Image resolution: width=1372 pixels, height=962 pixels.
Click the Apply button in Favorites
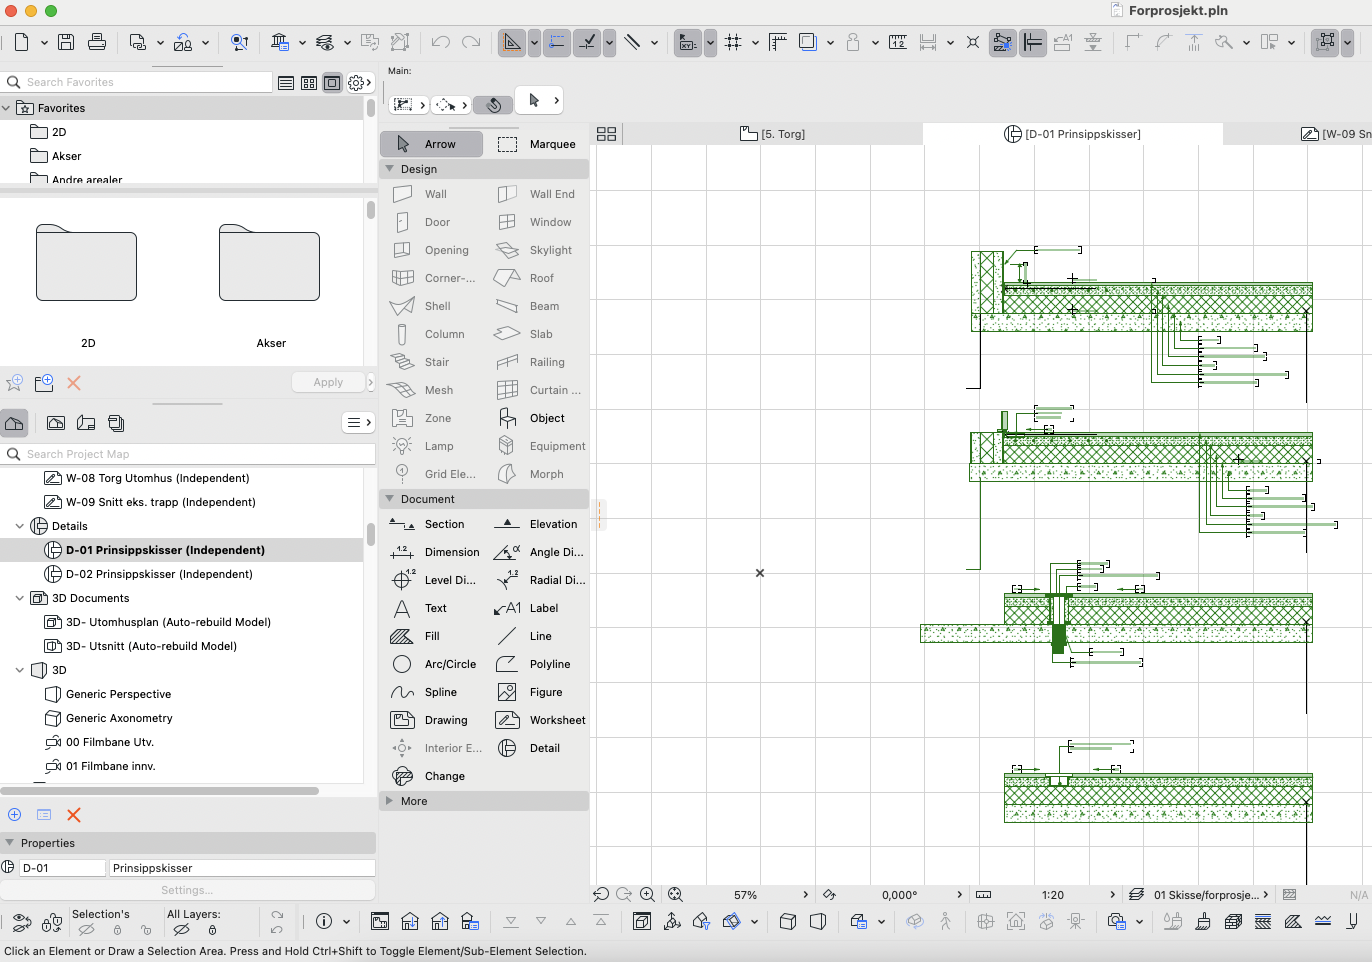click(328, 382)
